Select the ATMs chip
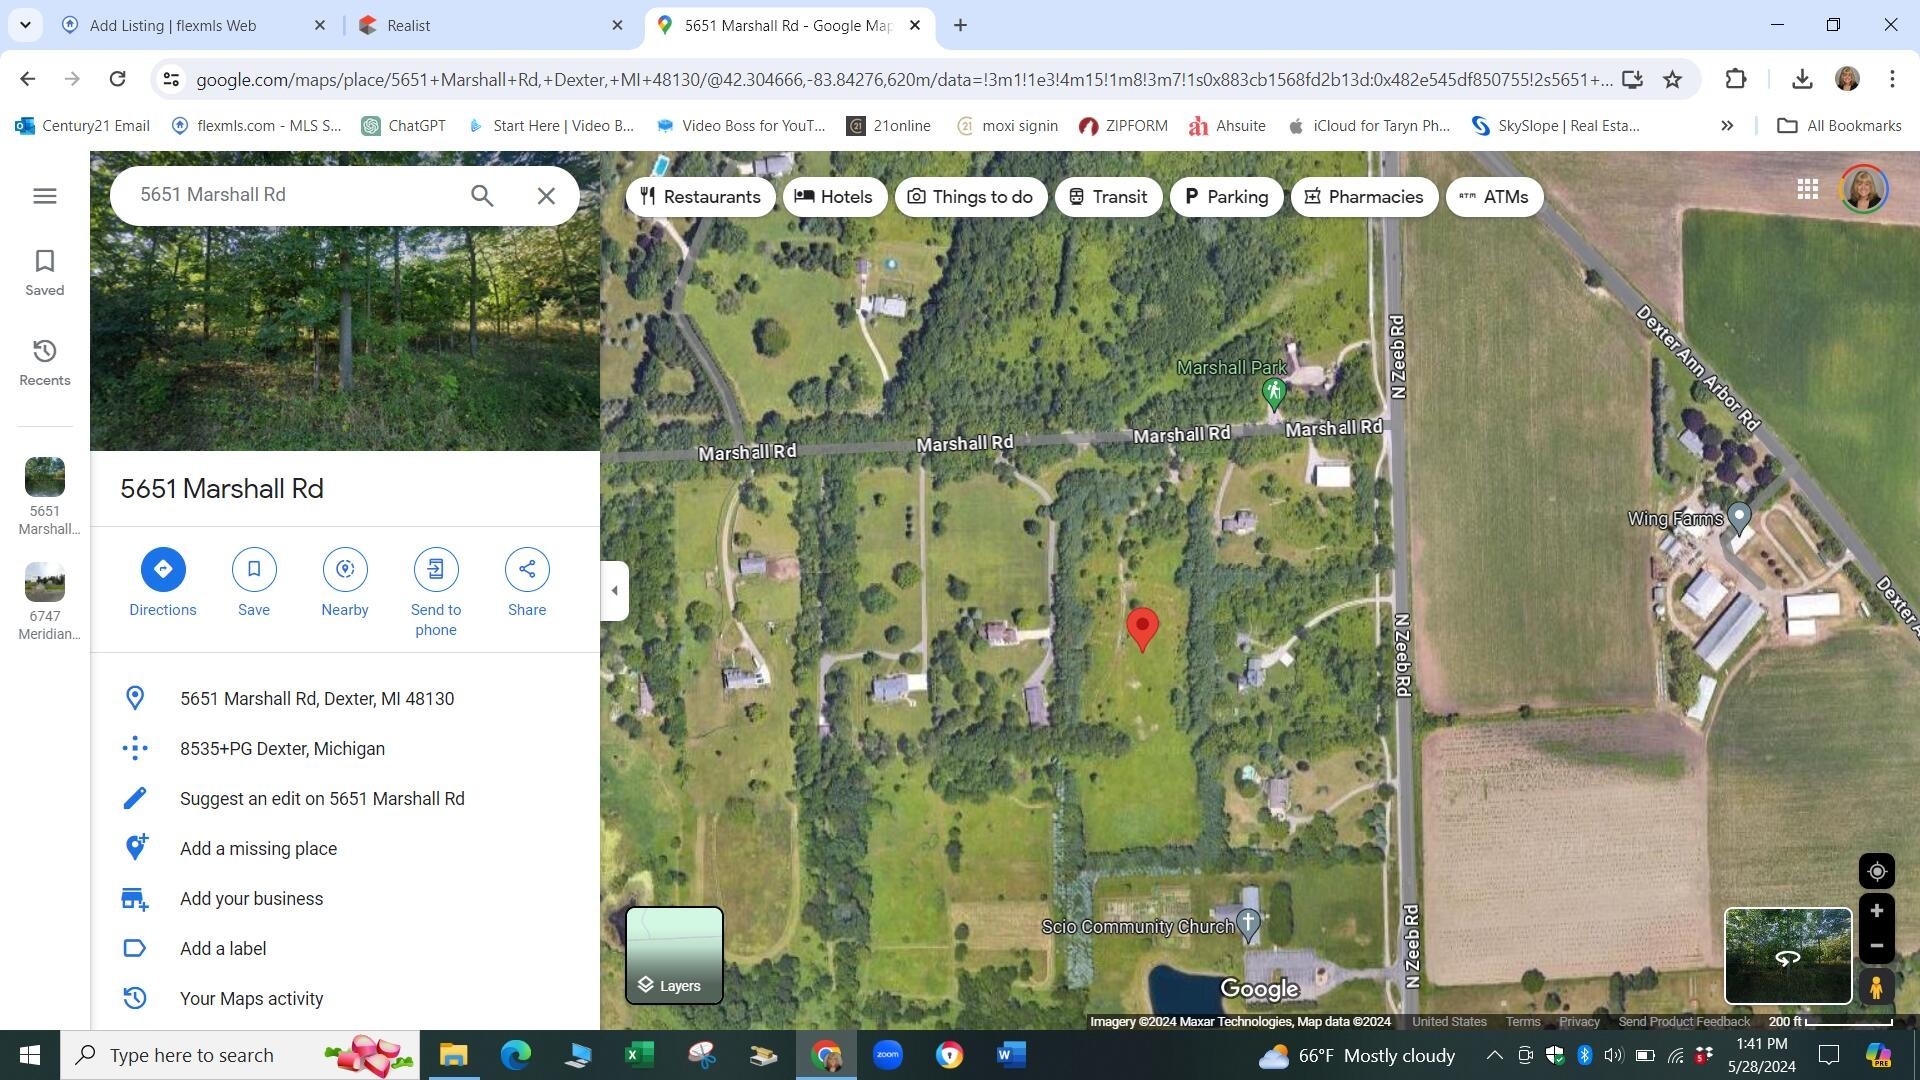 [1495, 197]
